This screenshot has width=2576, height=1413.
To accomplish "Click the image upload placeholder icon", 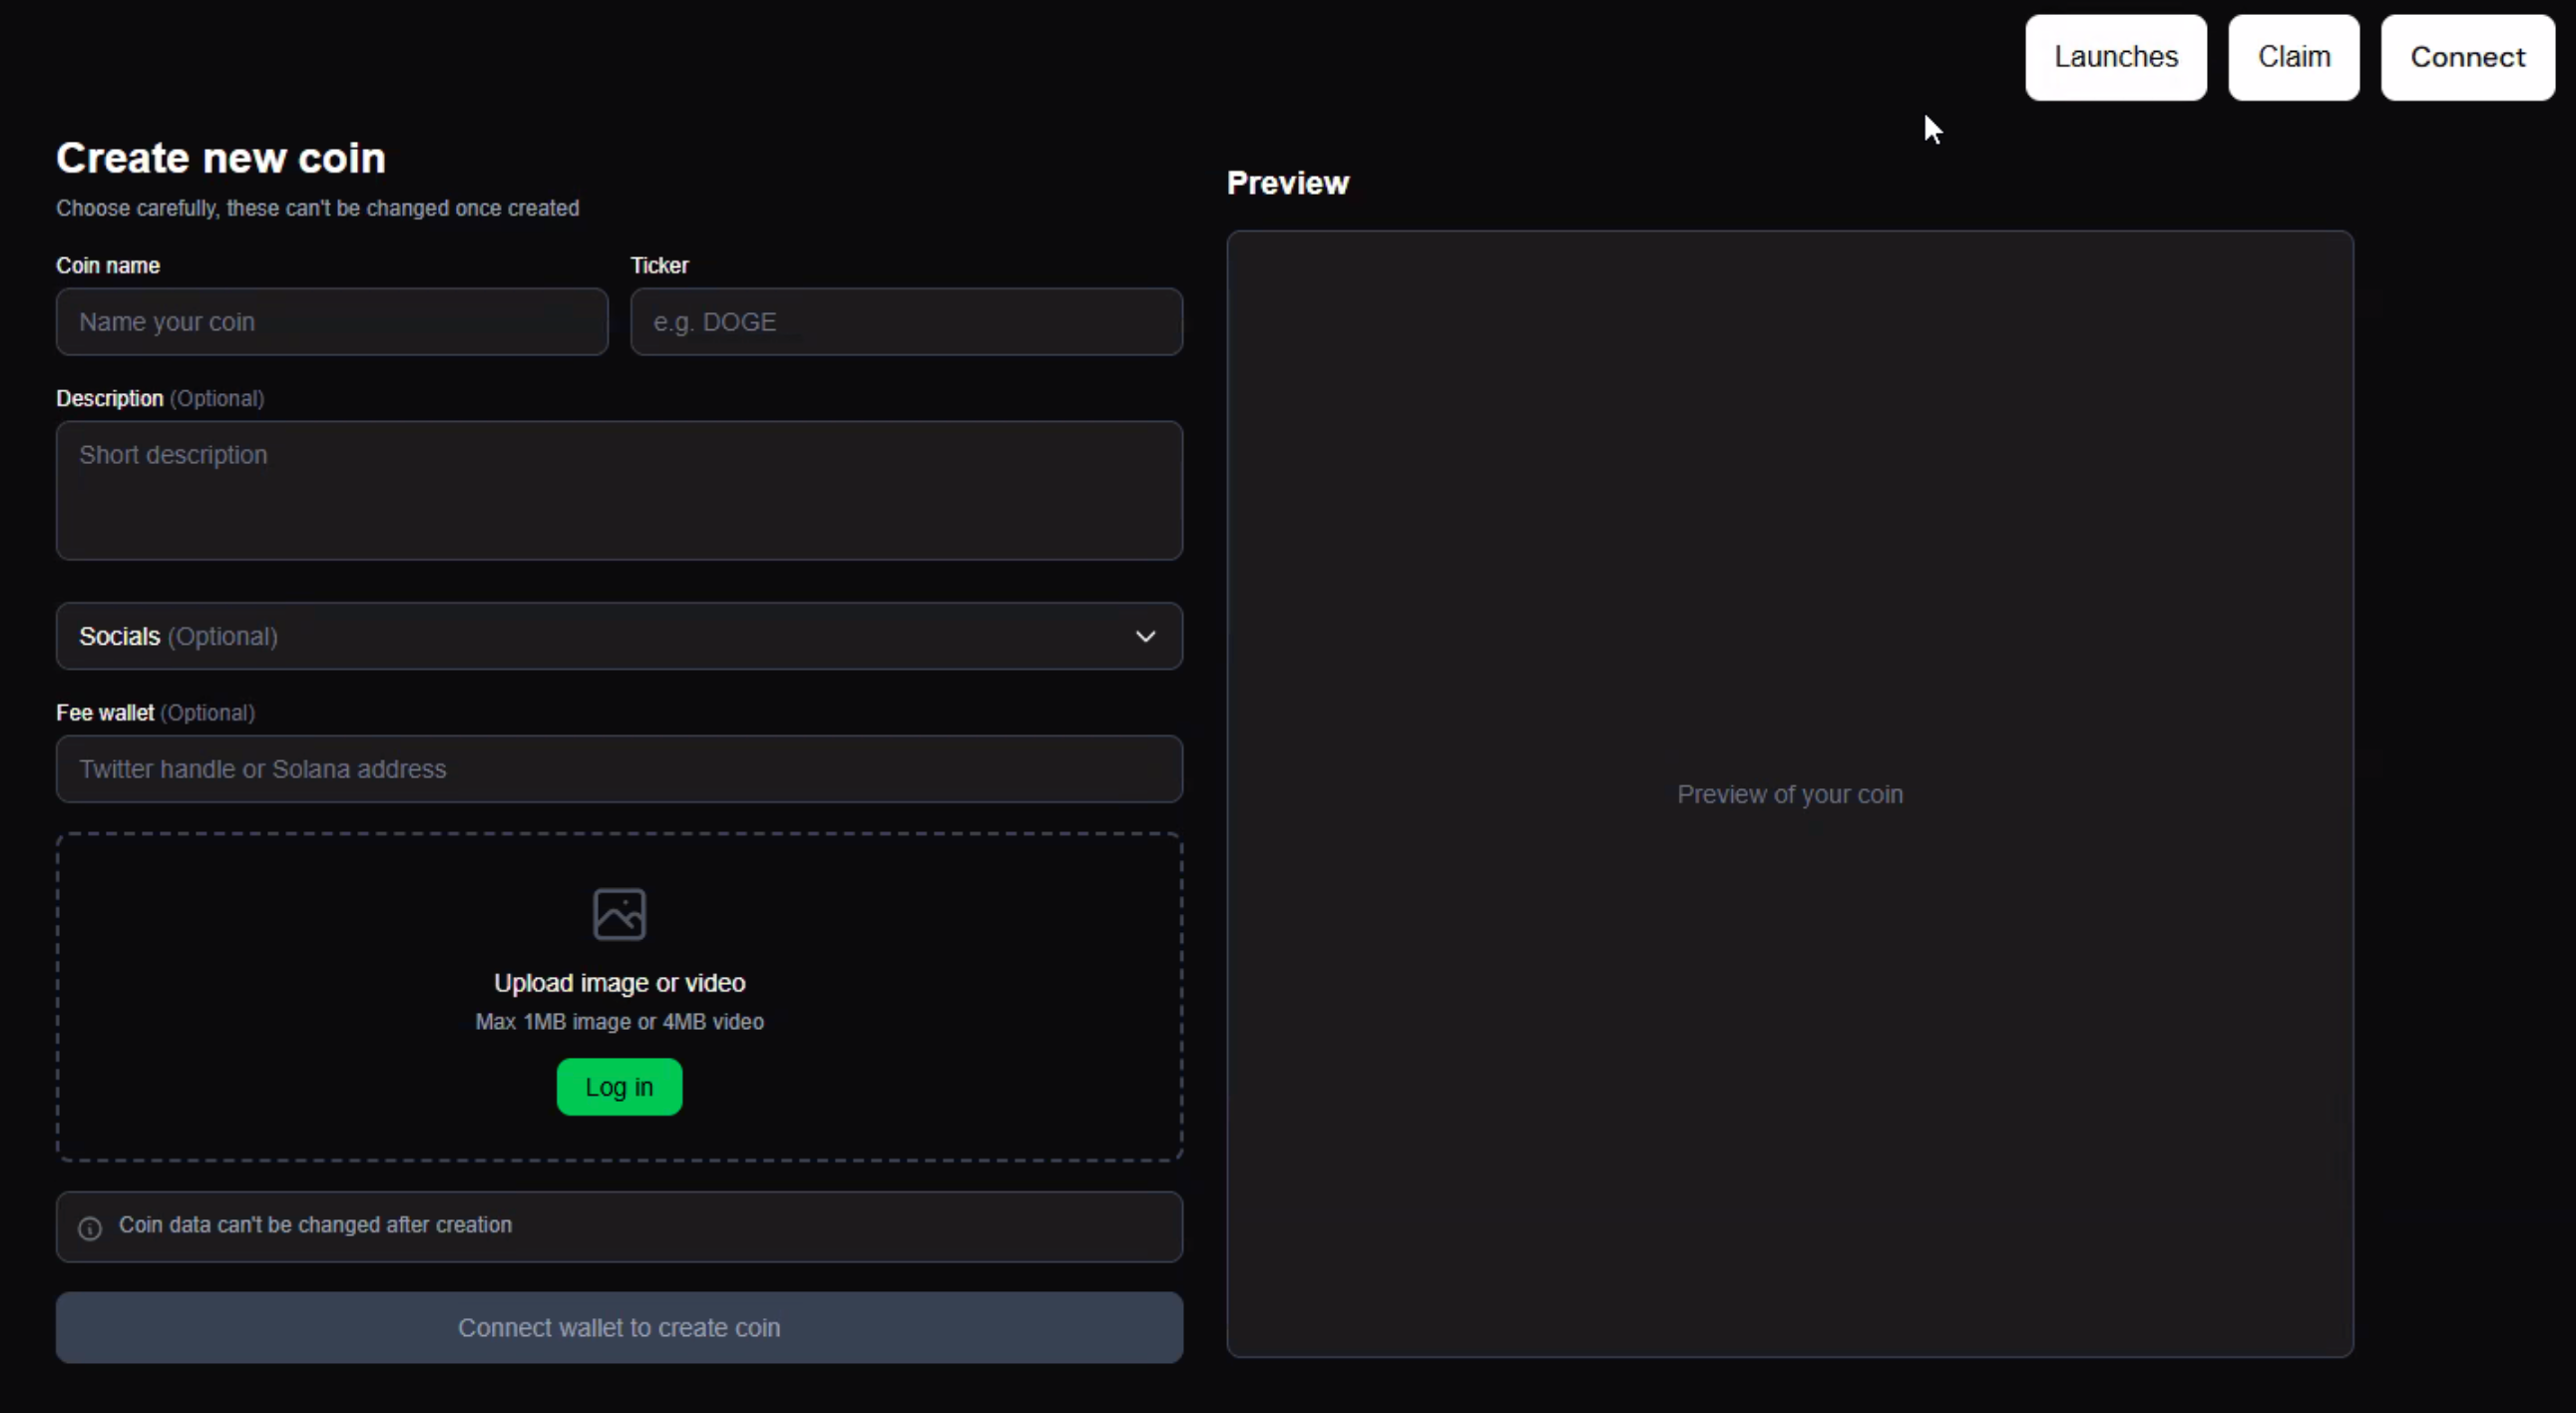I will coord(619,914).
